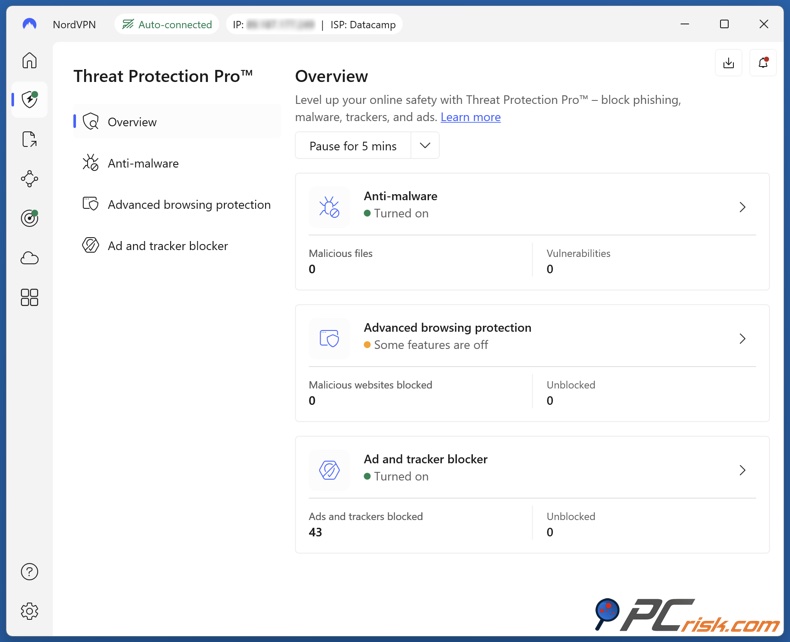Open the Settings gear icon
790x642 pixels.
coord(30,611)
